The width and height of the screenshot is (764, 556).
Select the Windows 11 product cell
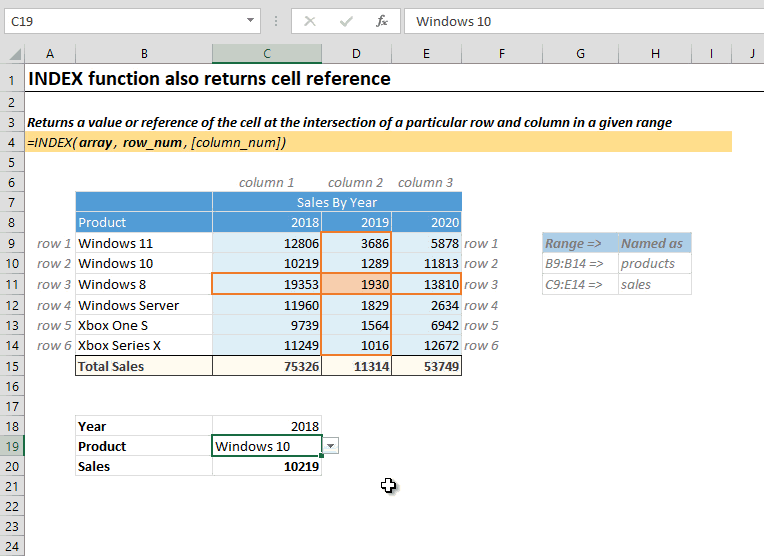[x=144, y=243]
